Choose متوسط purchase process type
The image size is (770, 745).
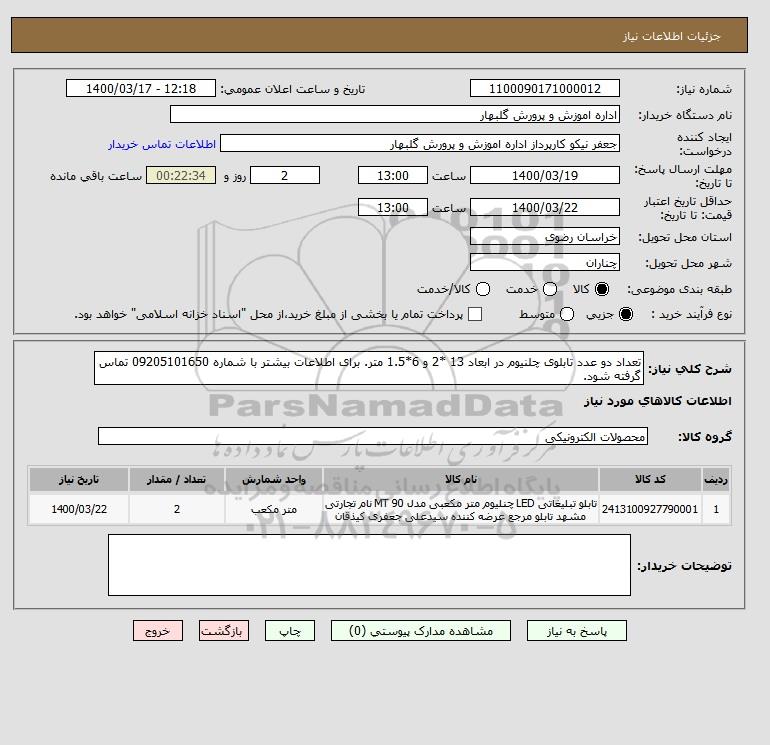coord(567,314)
